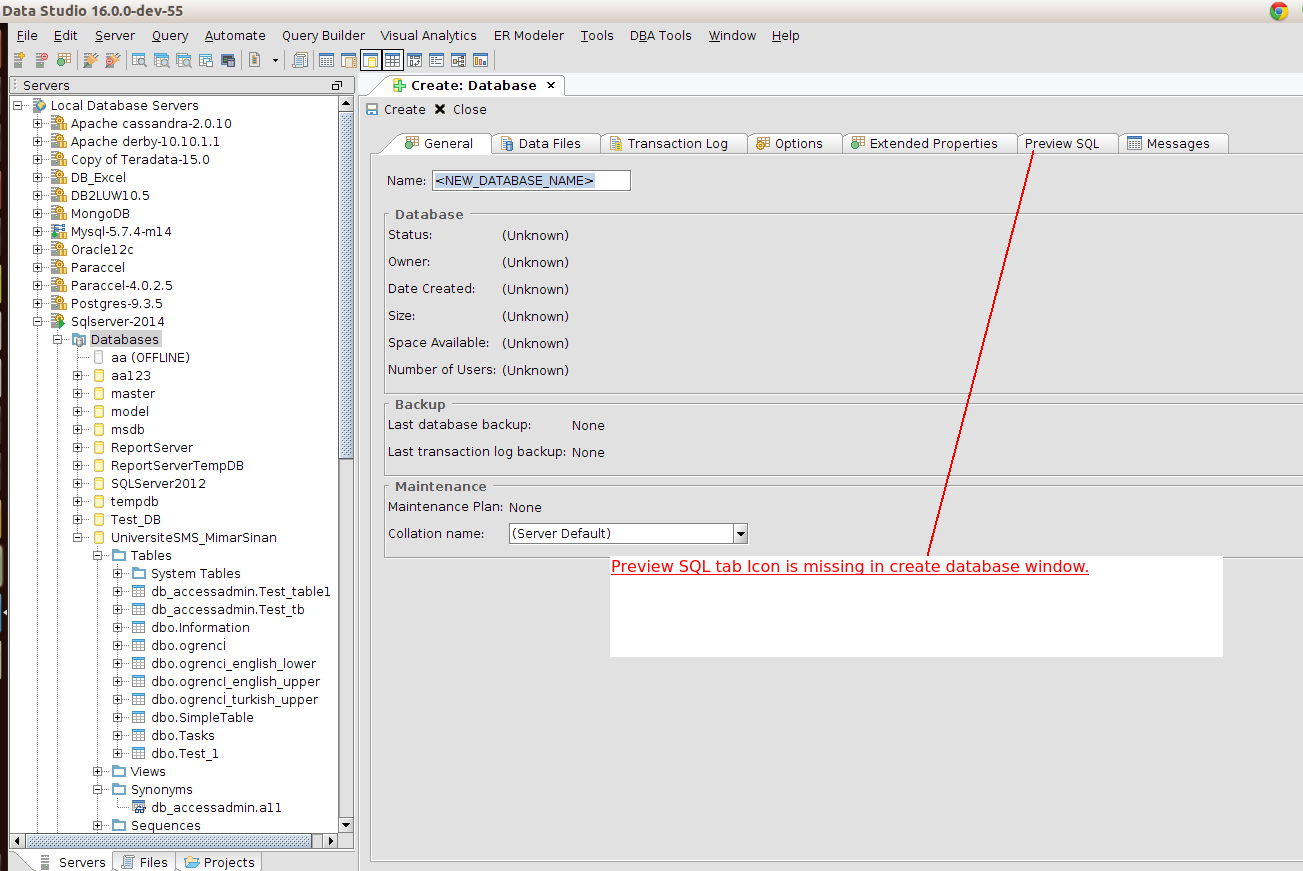Expand the Apache cassandra-2.0.10 server node
1303x871 pixels.
point(38,123)
